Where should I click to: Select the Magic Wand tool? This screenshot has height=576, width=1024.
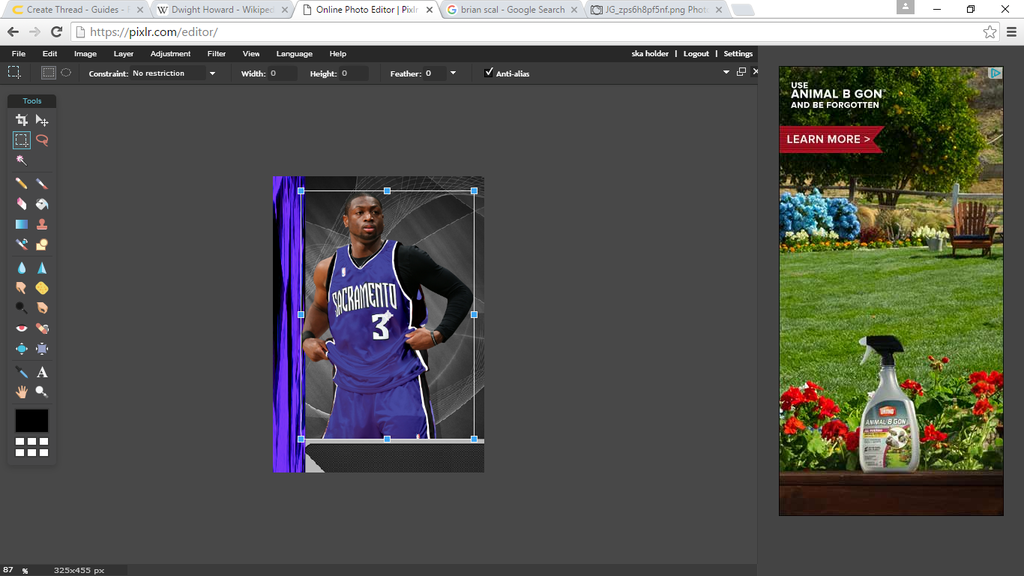coord(22,160)
